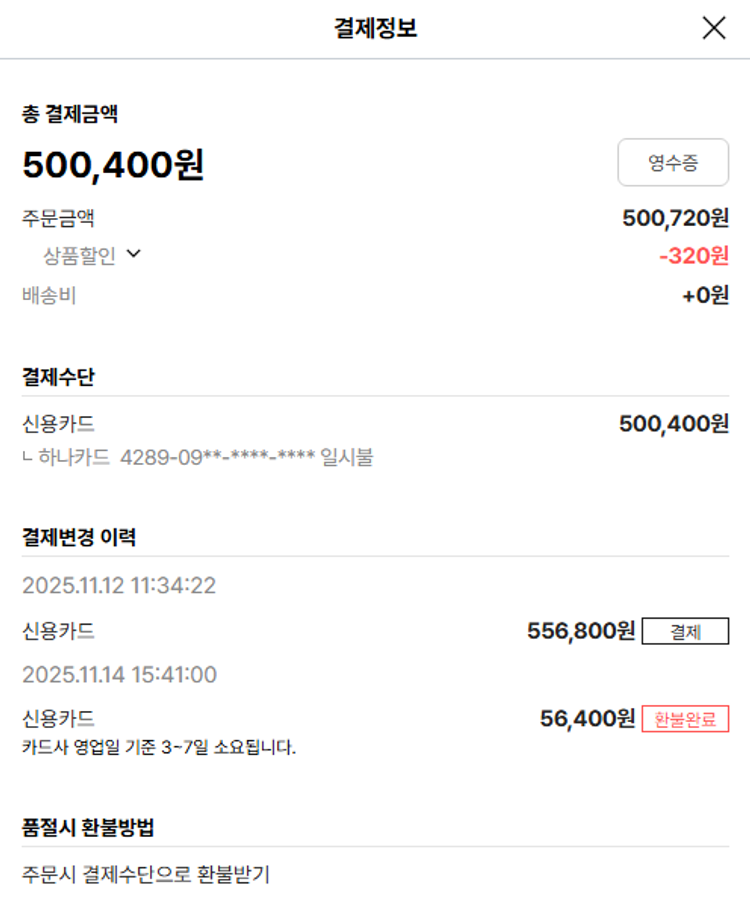750x912 pixels.
Task: Select the 2025.11.14 15:41:00 timestamp
Action: [119, 675]
